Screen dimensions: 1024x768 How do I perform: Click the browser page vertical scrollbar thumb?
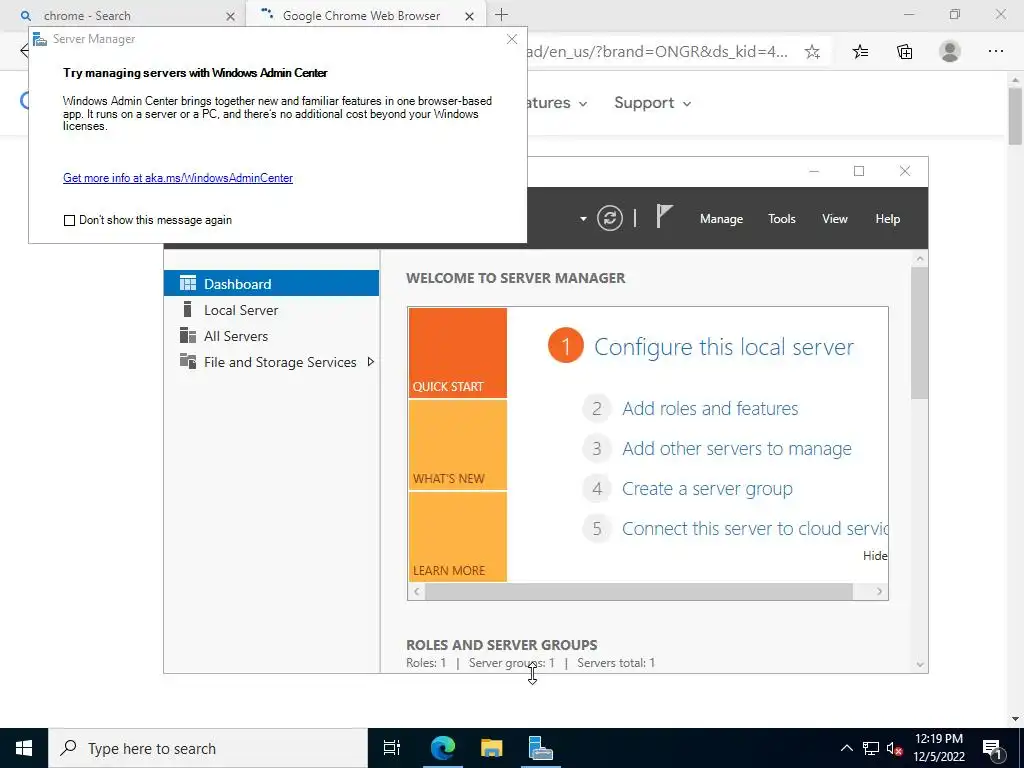[x=1015, y=116]
